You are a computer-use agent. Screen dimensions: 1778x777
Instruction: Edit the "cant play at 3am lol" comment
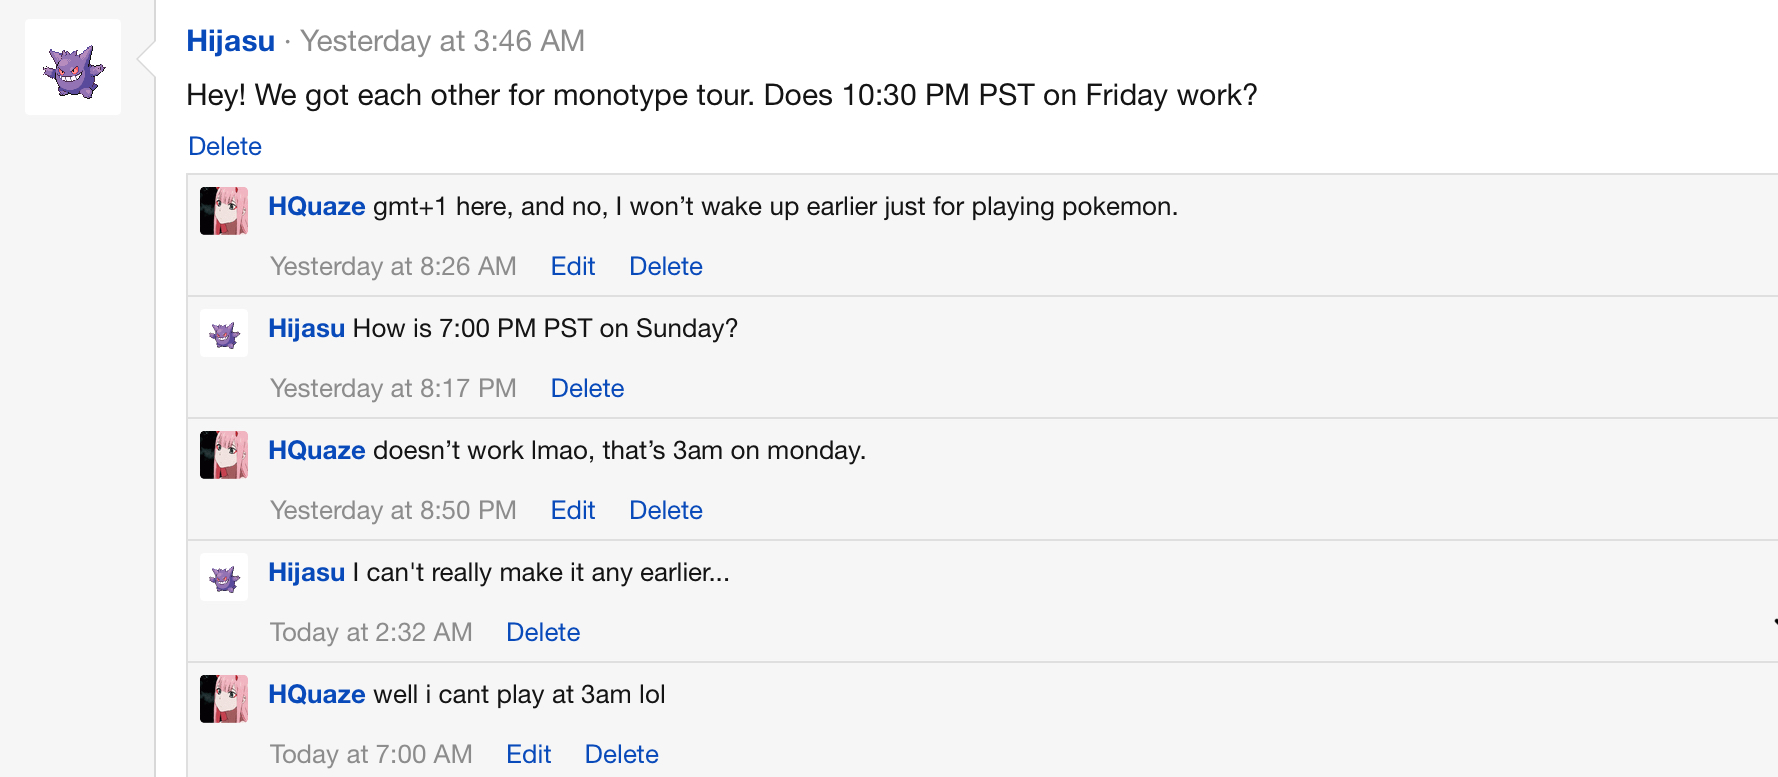528,754
